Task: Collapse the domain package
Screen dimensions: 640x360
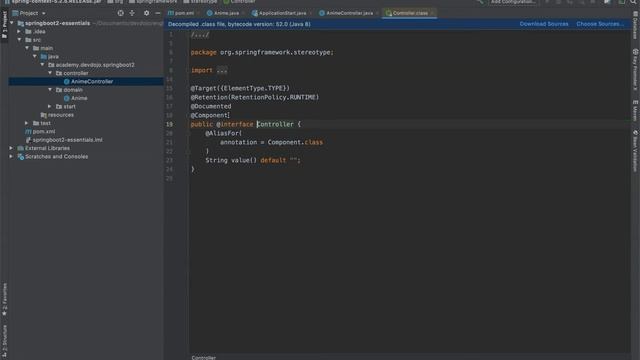Action: pos(50,90)
